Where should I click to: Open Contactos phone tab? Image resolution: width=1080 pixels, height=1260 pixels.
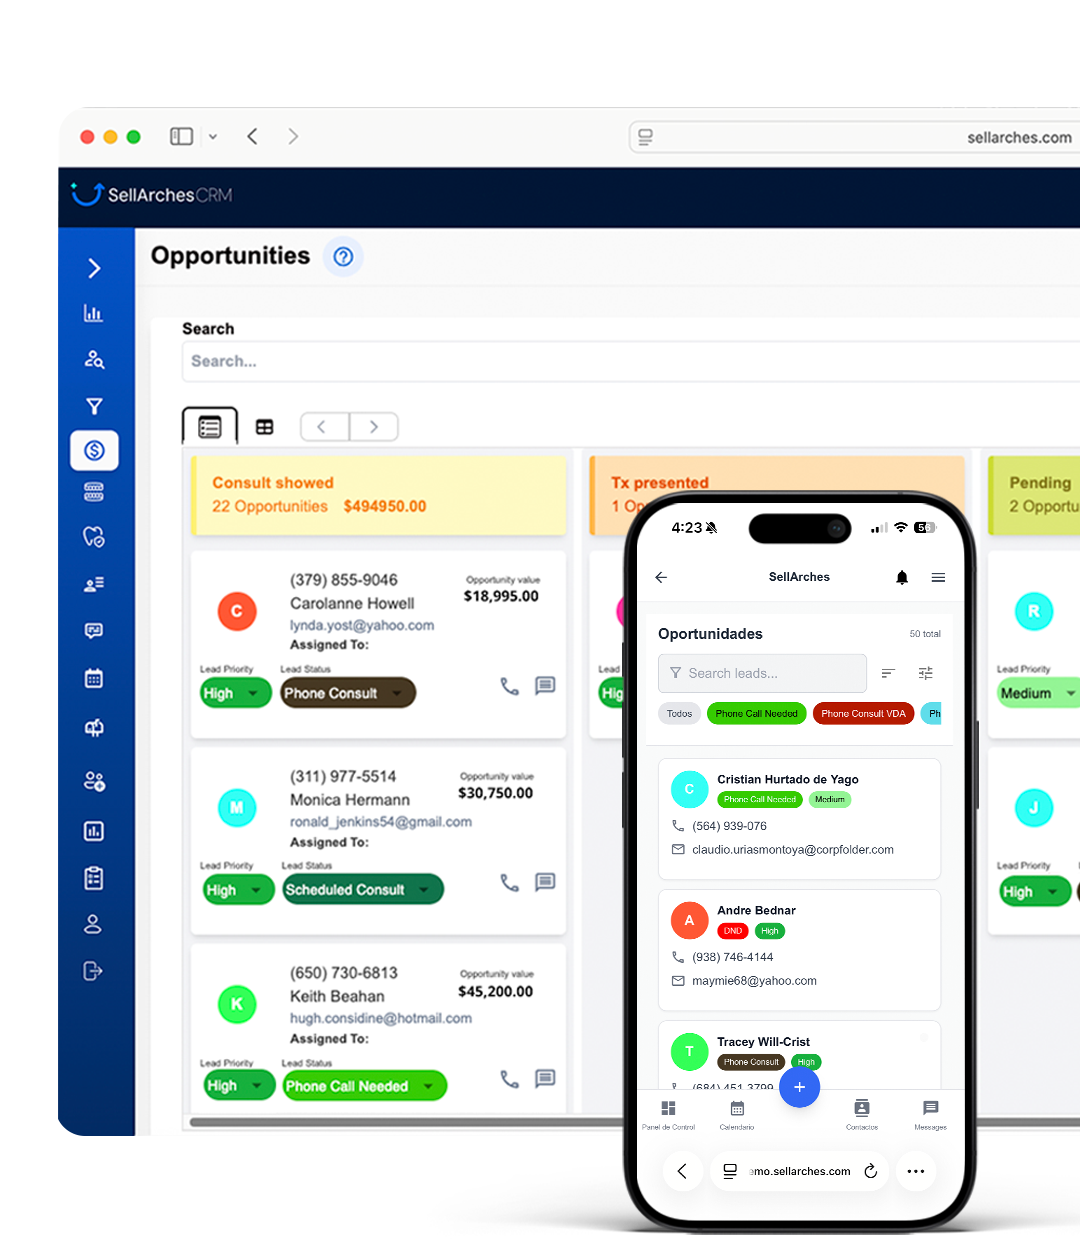tap(862, 1114)
